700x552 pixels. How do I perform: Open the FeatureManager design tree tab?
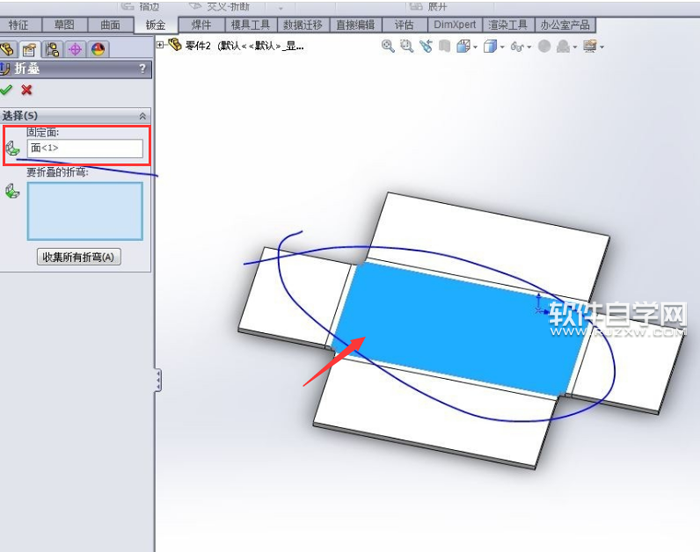coord(8,49)
